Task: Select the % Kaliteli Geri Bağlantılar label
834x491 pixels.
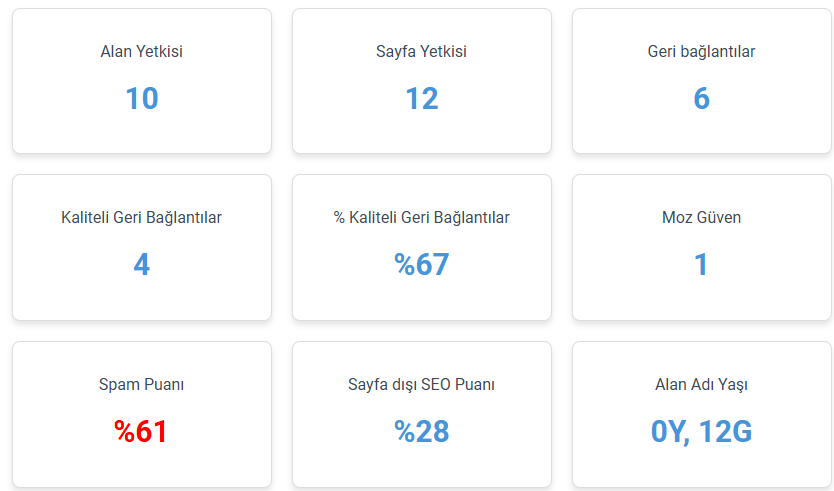Action: point(421,218)
